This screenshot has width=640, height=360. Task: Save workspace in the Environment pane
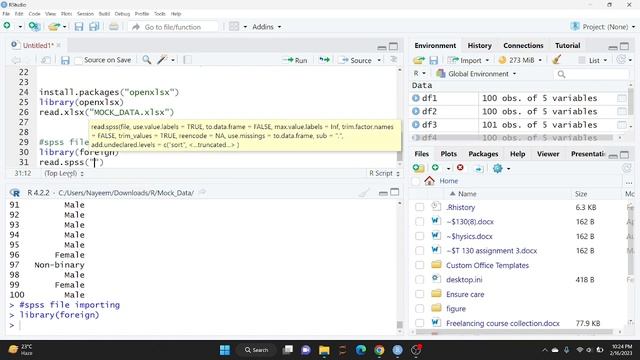(x=433, y=60)
